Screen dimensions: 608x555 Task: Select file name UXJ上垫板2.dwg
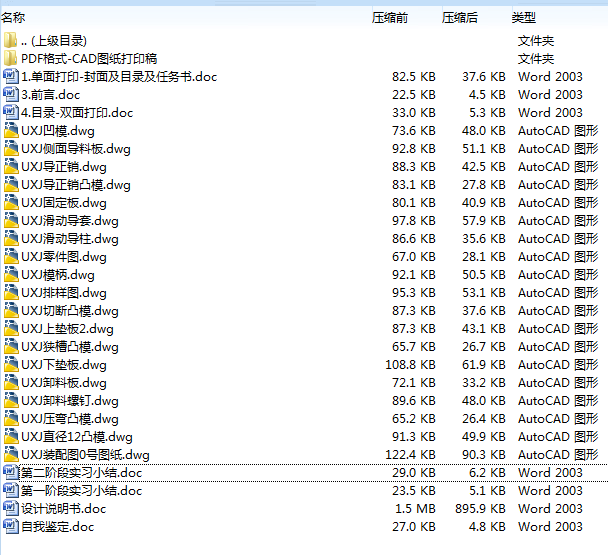[67, 329]
